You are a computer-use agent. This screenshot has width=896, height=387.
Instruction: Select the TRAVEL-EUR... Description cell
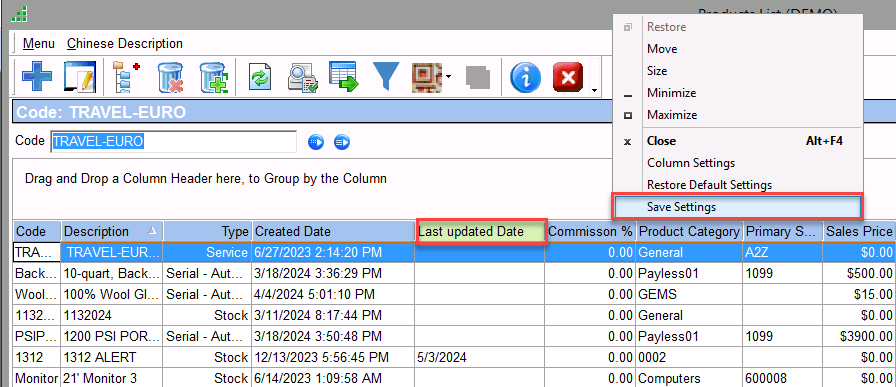click(x=112, y=252)
